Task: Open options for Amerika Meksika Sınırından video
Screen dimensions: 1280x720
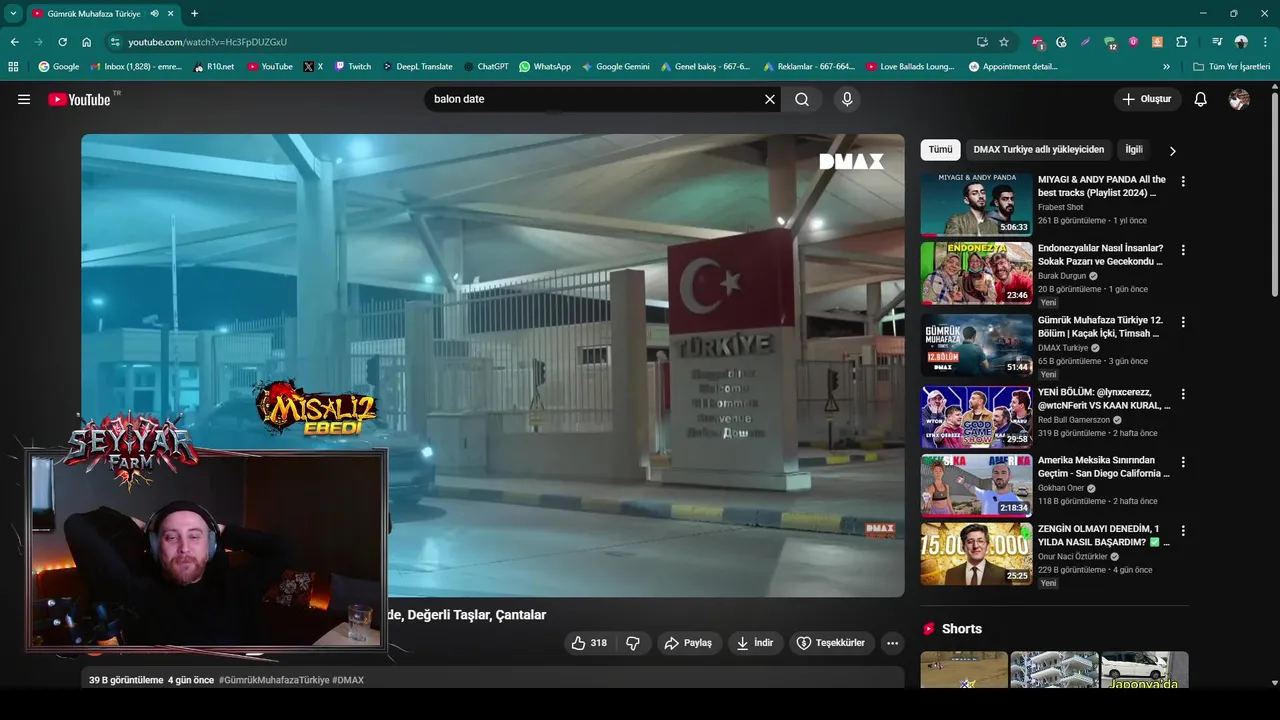Action: [1183, 462]
